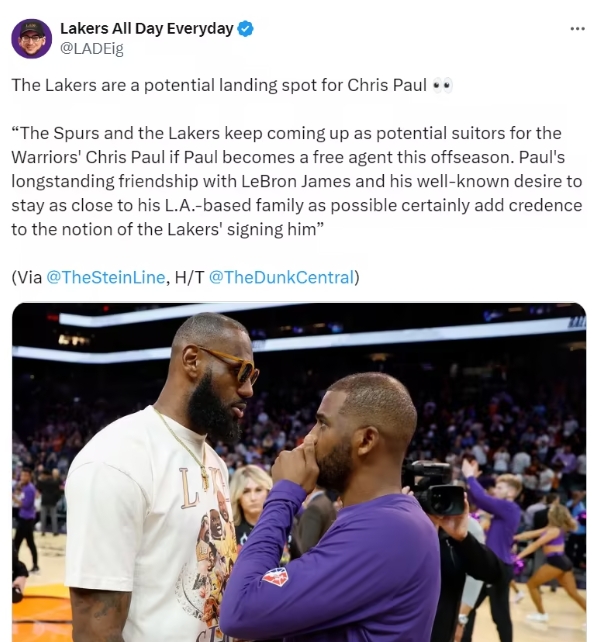This screenshot has height=642, width=595.
Task: Open the three-dot more options menu
Action: [x=577, y=29]
